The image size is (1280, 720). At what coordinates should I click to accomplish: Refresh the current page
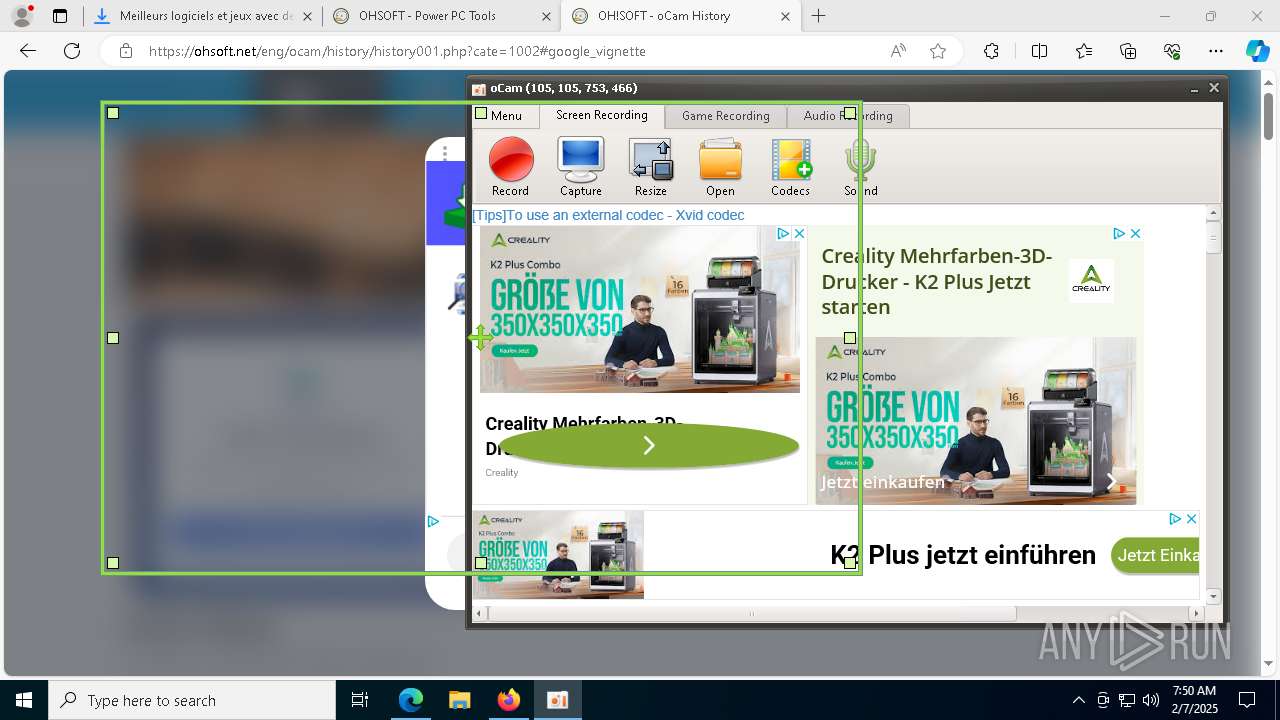[72, 51]
